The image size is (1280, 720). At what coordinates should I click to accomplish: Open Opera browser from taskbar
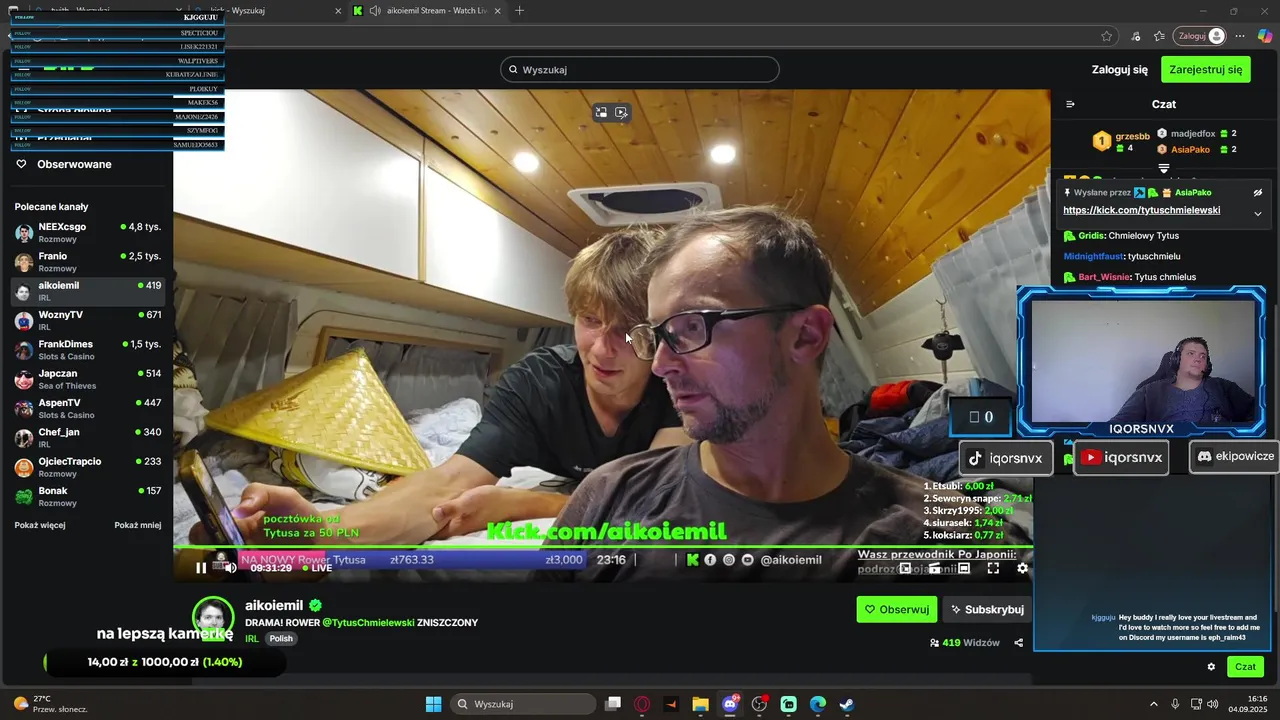coord(642,704)
